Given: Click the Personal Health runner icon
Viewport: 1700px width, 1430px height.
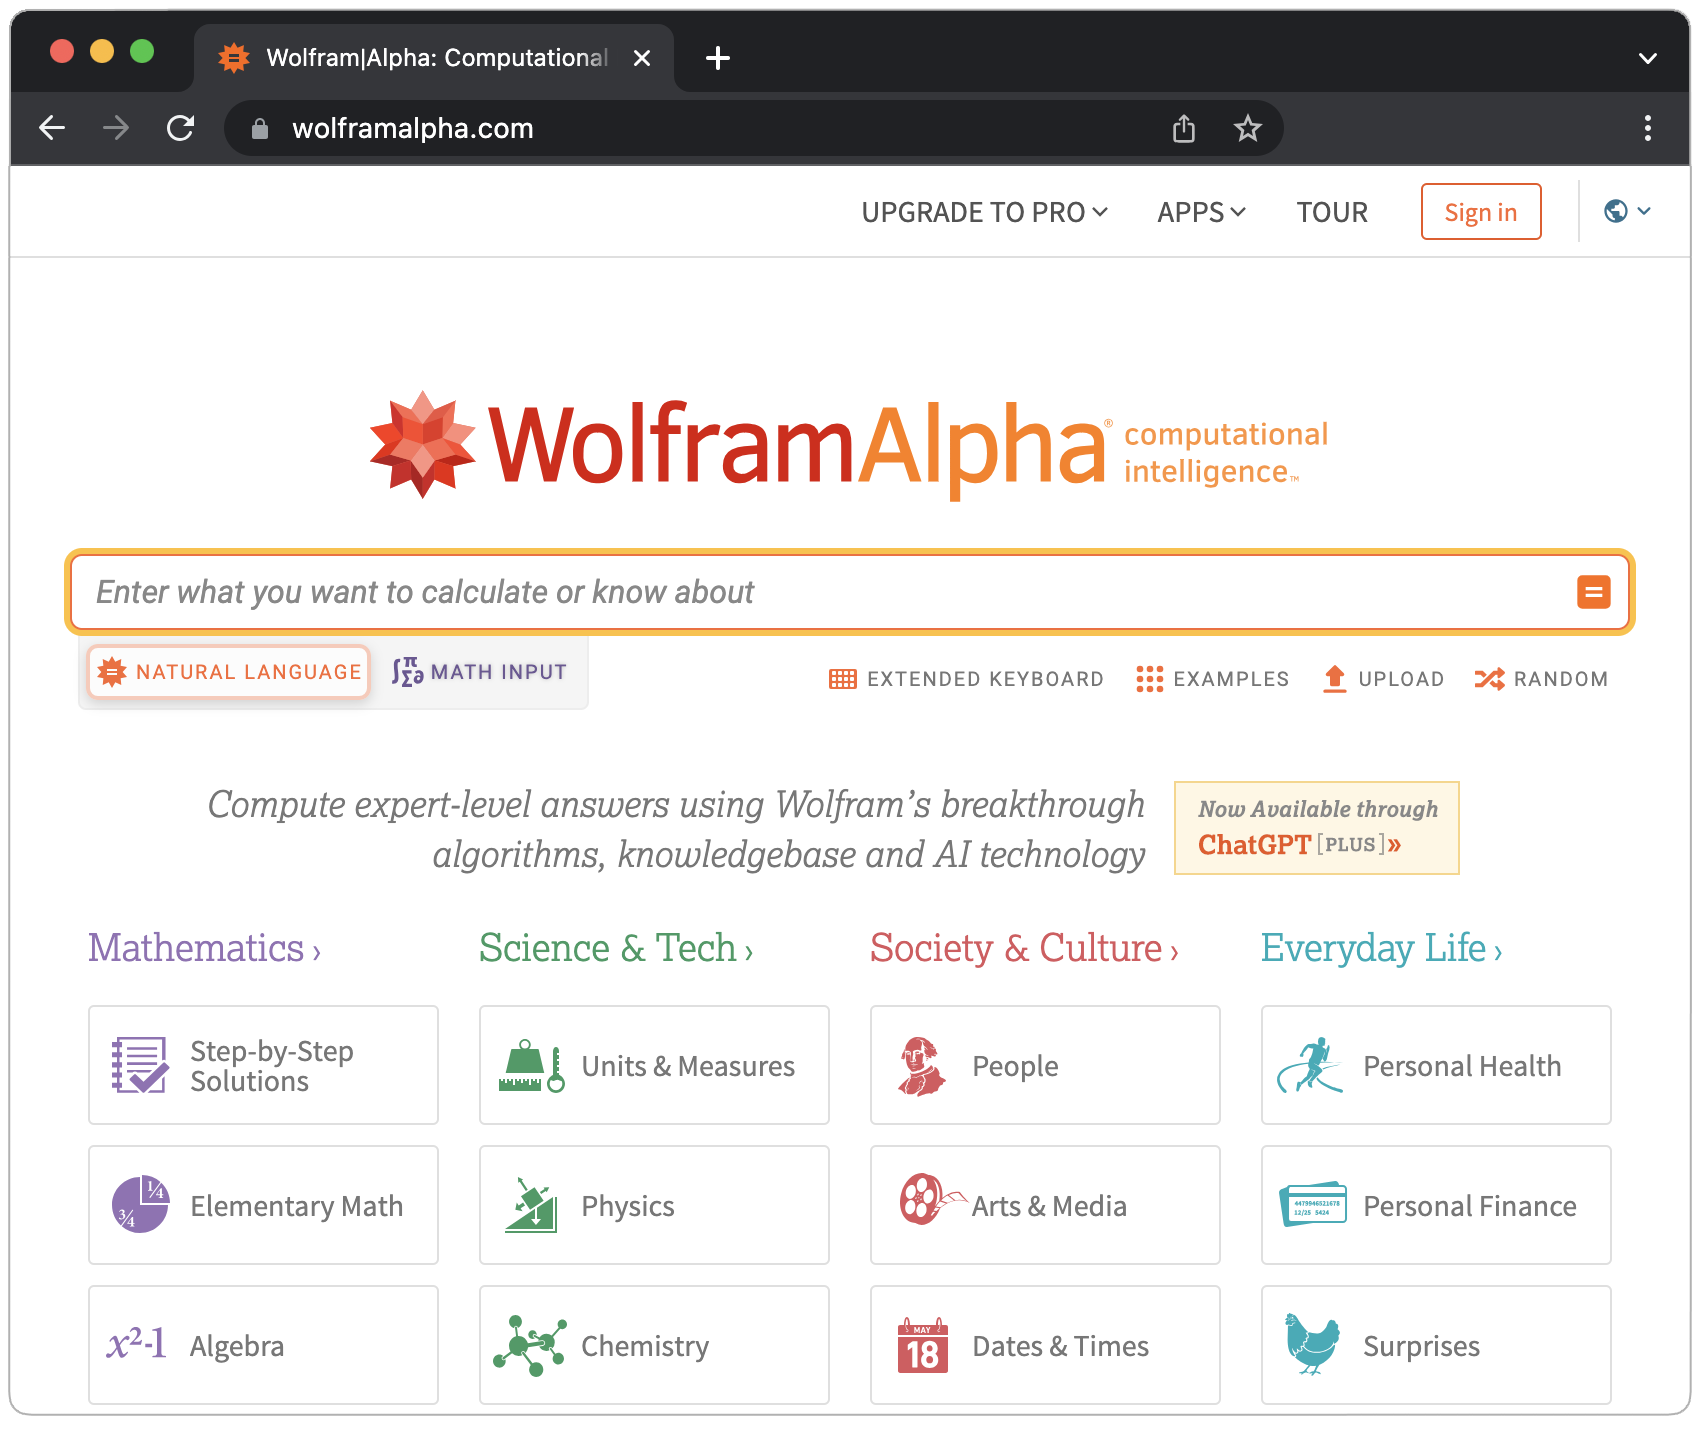Looking at the screenshot, I should coord(1310,1065).
